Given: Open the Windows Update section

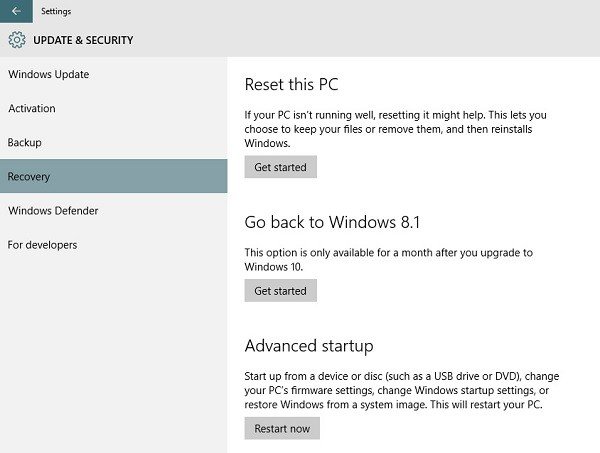Looking at the screenshot, I should tap(48, 75).
